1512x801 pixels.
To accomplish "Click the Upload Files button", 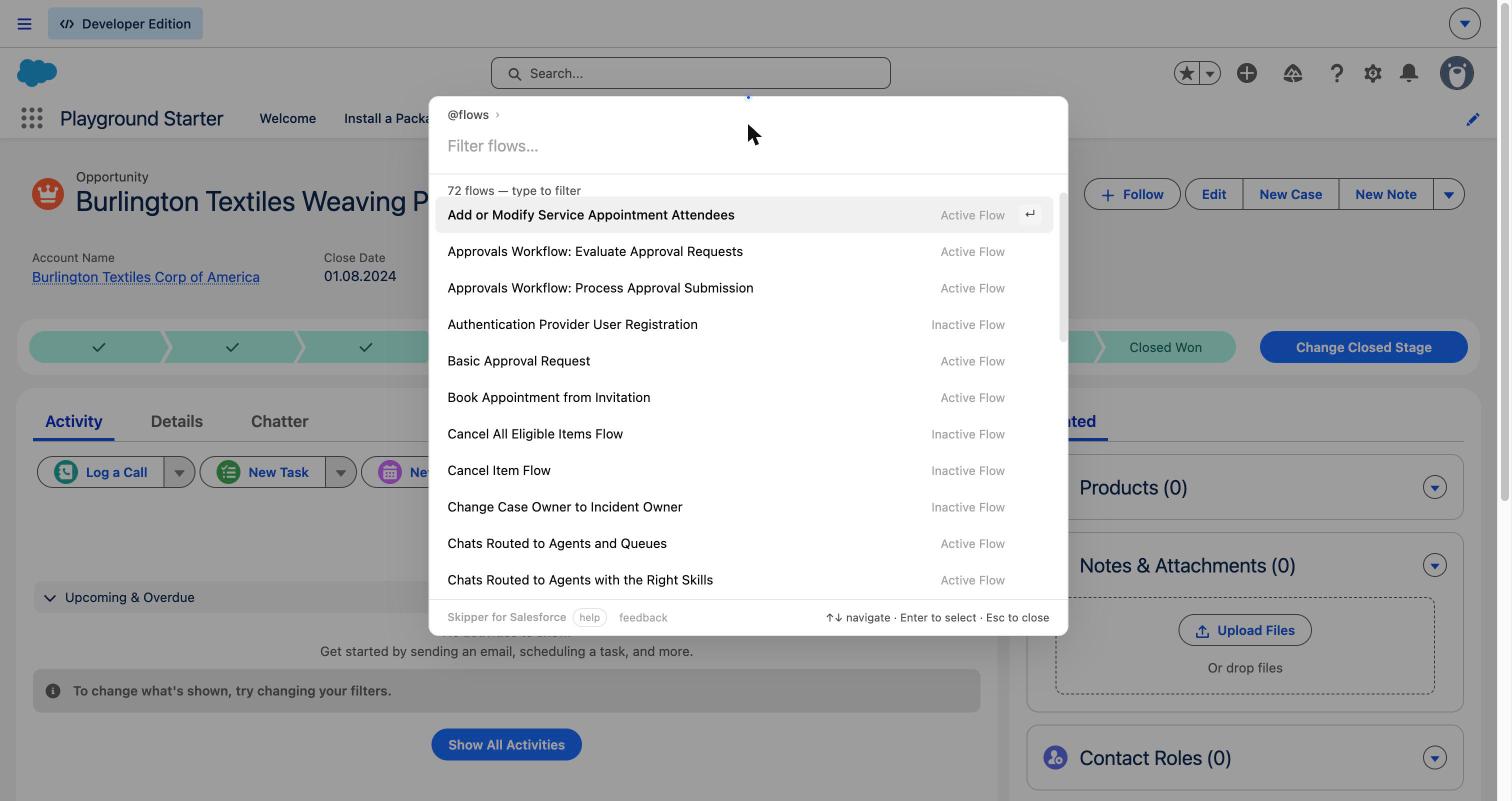I will click(x=1245, y=630).
